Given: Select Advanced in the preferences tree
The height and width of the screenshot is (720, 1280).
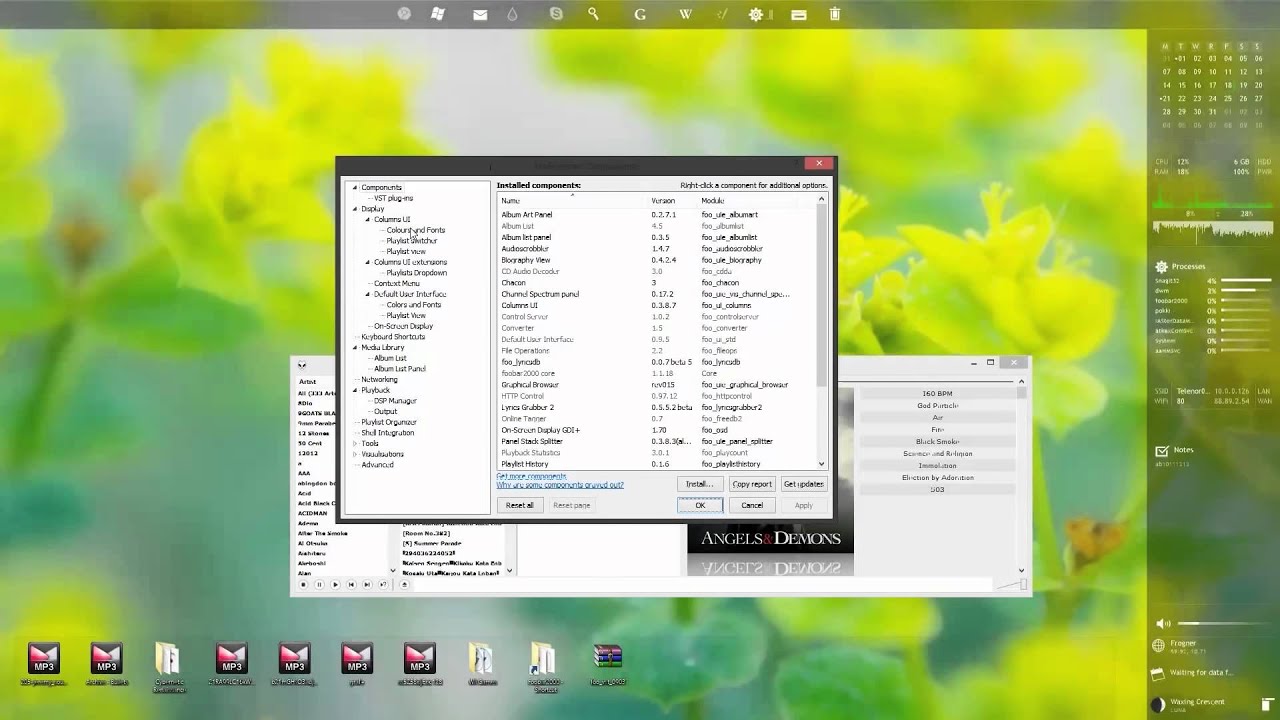Looking at the screenshot, I should [x=377, y=465].
